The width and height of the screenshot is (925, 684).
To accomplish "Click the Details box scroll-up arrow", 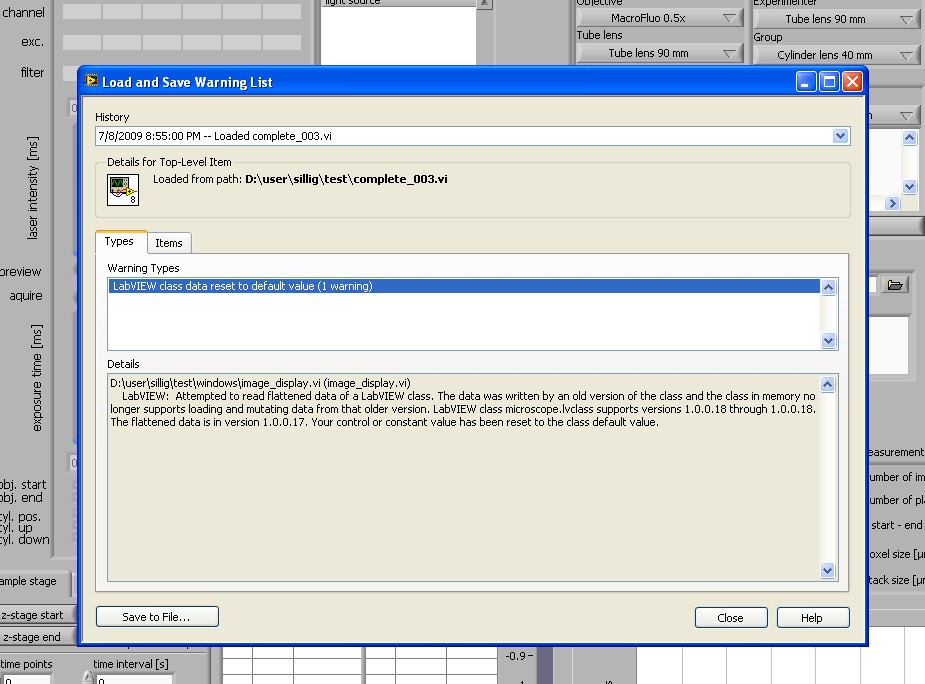I will (828, 384).
